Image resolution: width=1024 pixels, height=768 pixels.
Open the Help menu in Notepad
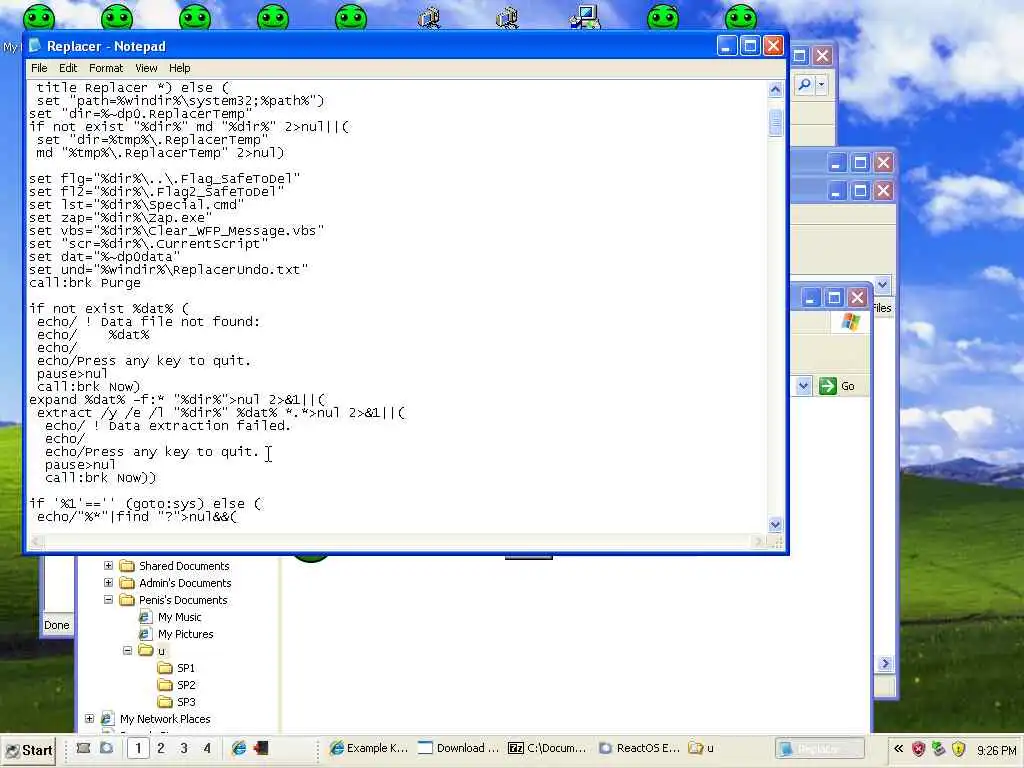[x=180, y=68]
